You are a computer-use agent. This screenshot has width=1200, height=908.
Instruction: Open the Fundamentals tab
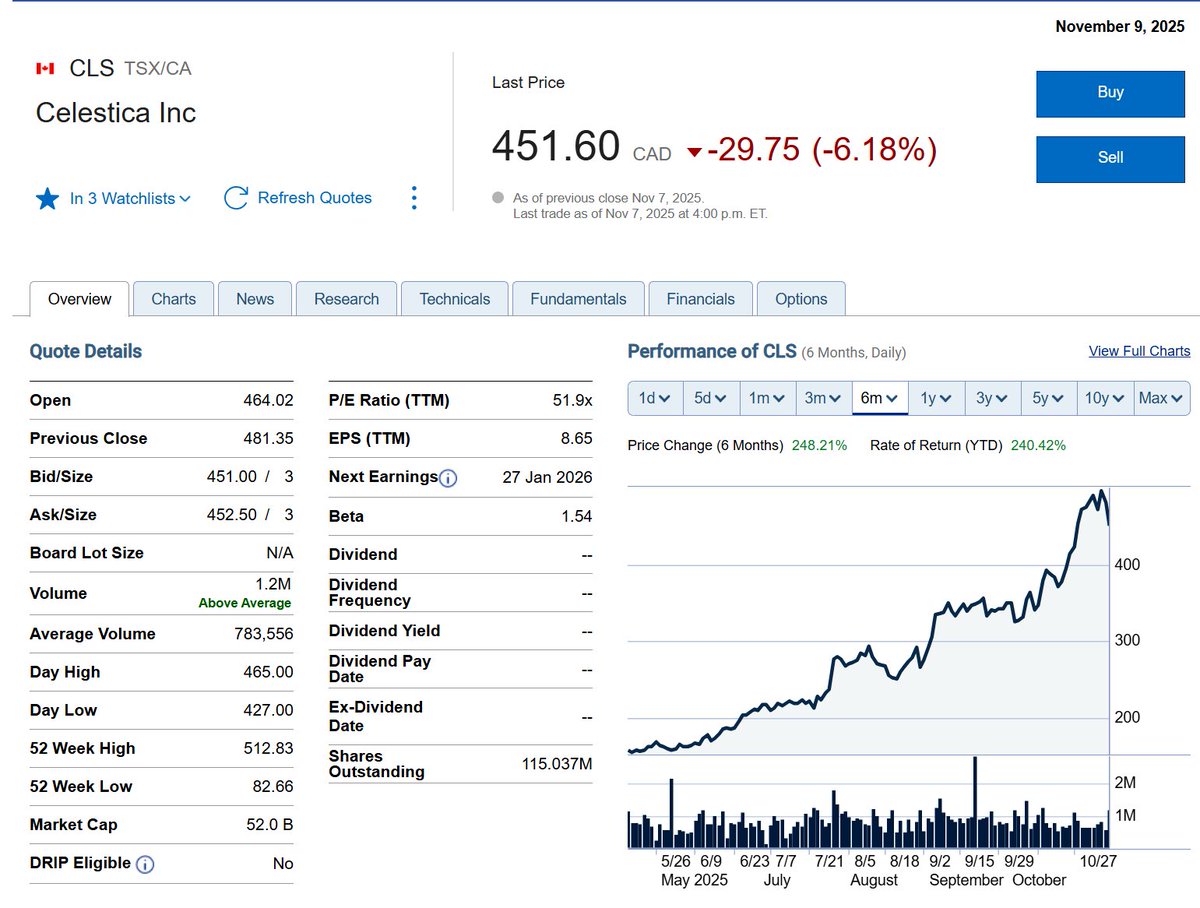(x=578, y=299)
